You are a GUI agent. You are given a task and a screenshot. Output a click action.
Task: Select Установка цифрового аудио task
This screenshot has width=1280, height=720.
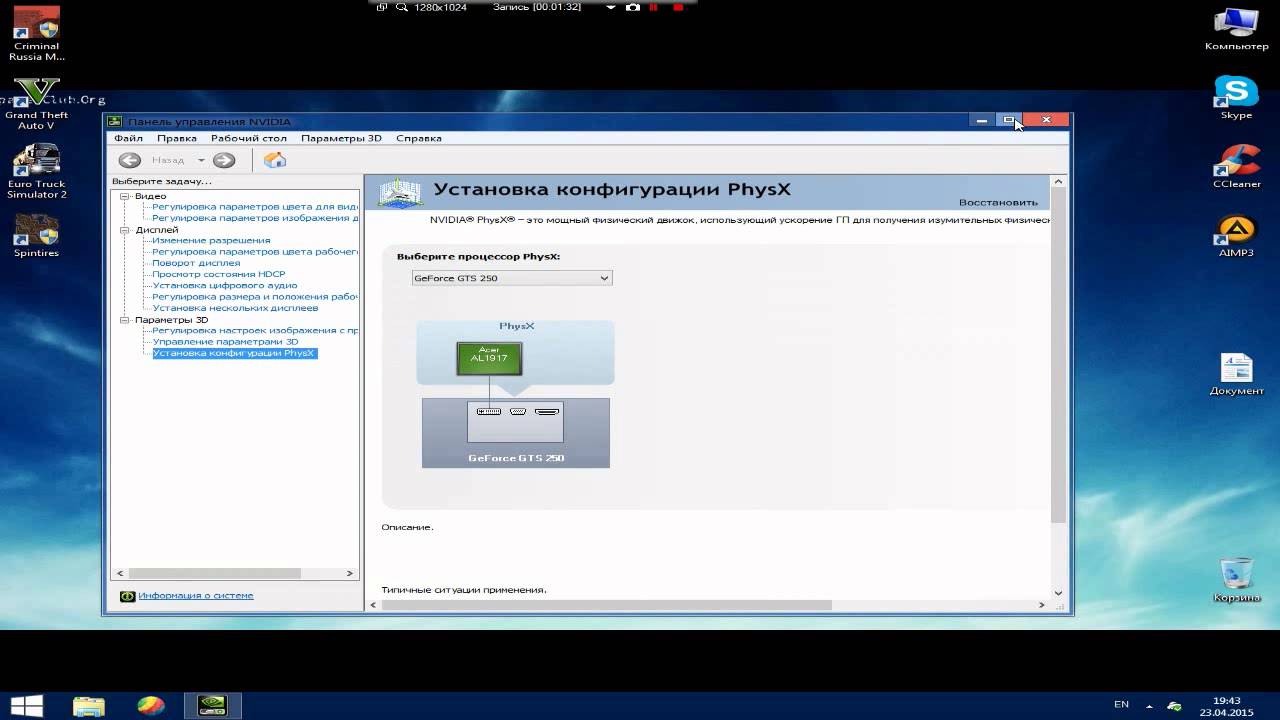click(x=225, y=286)
